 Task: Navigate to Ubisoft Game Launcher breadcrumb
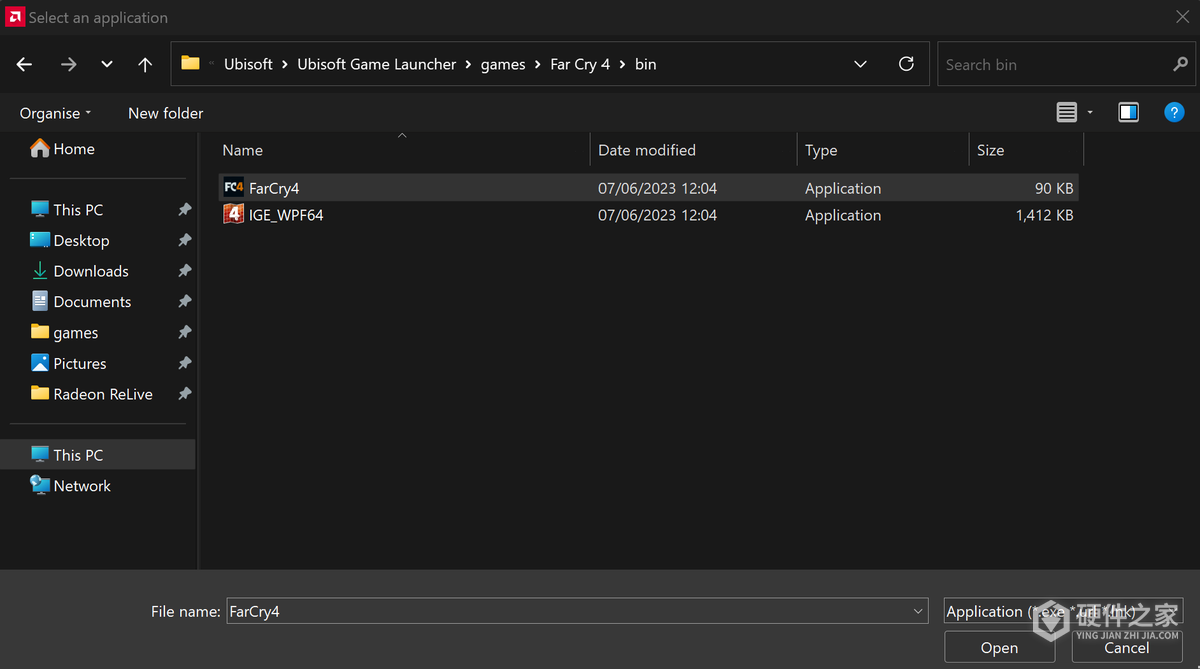click(x=377, y=64)
